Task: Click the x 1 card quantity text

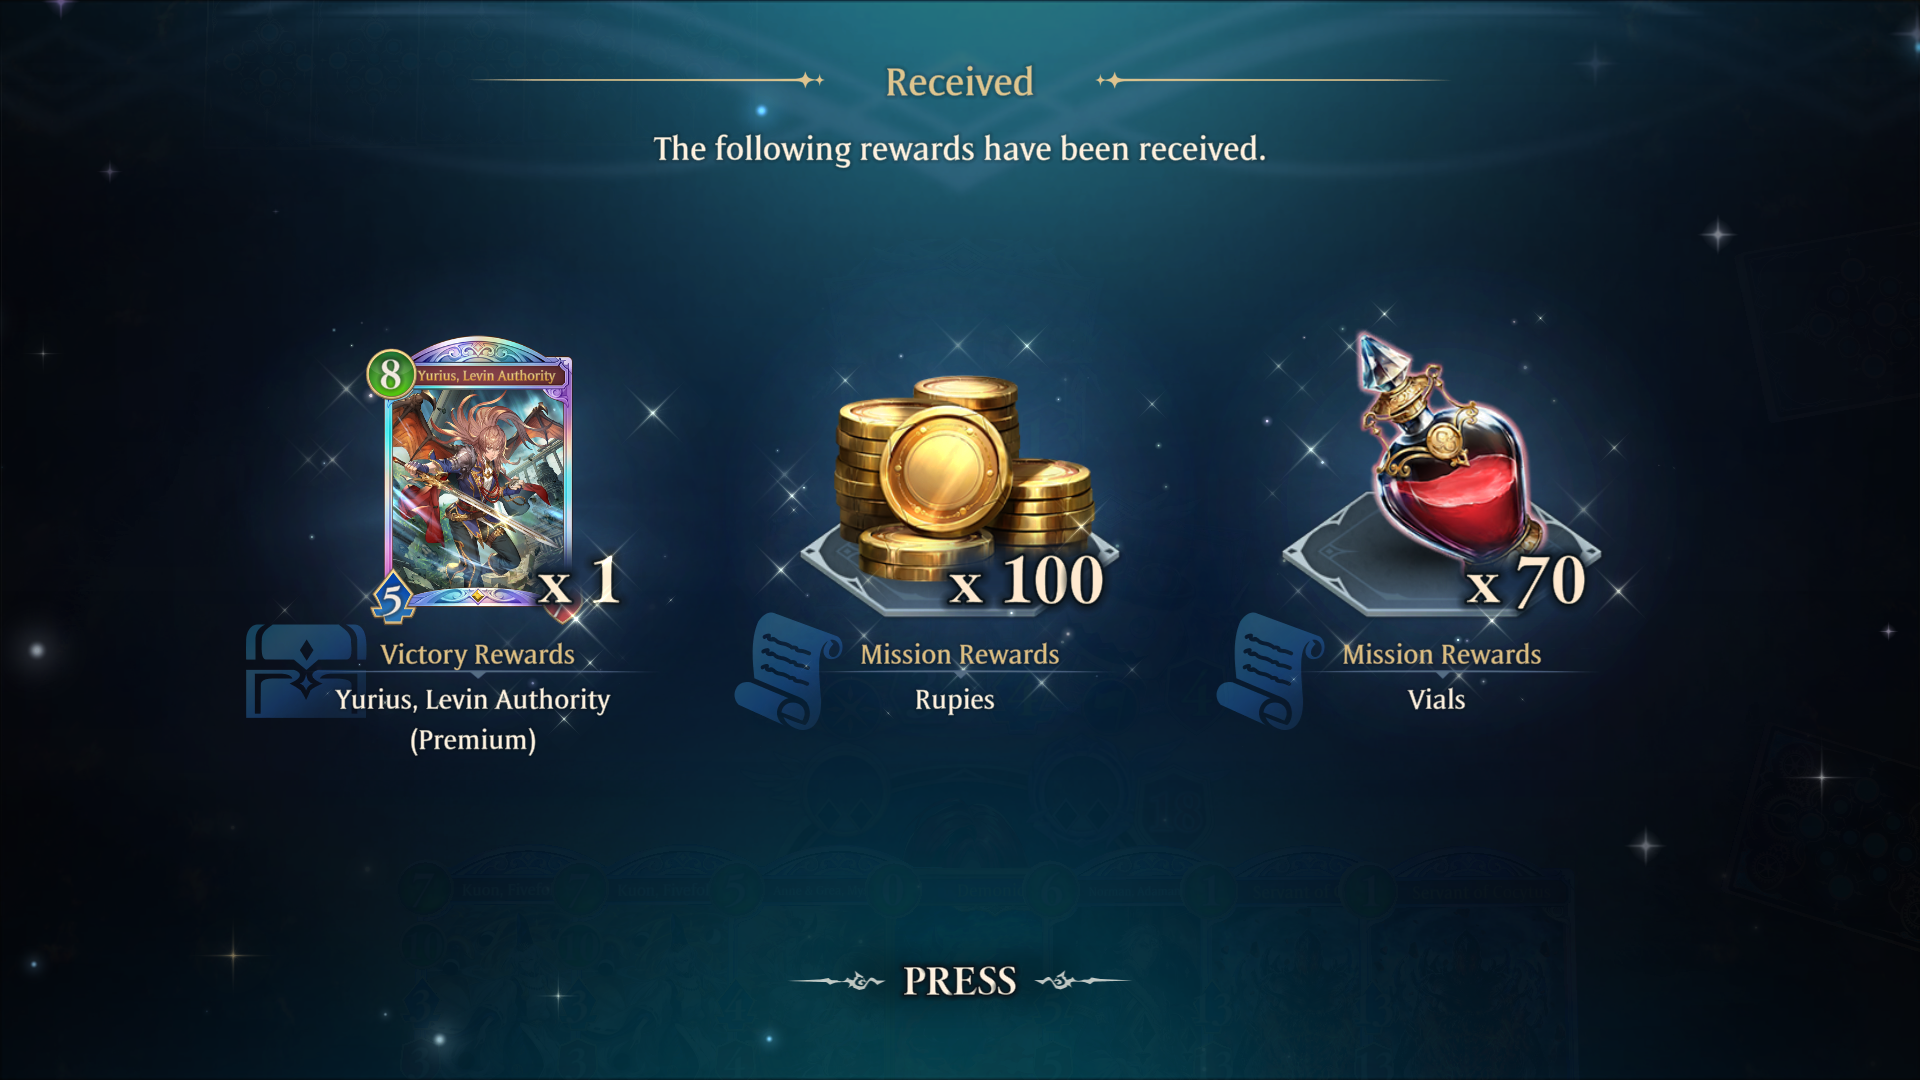Action: tap(579, 580)
